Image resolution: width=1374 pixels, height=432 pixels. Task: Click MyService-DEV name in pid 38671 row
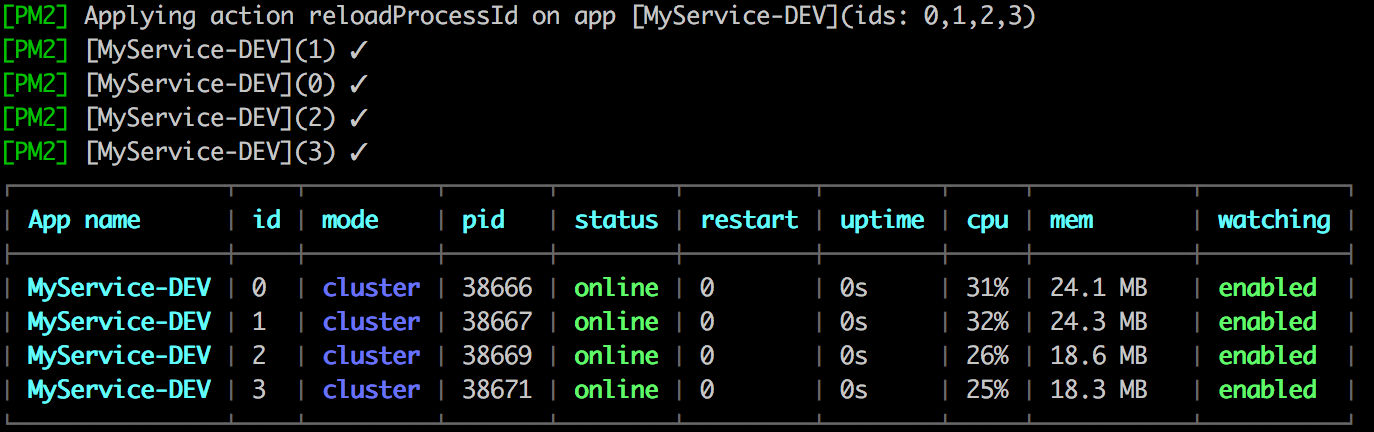coord(119,390)
